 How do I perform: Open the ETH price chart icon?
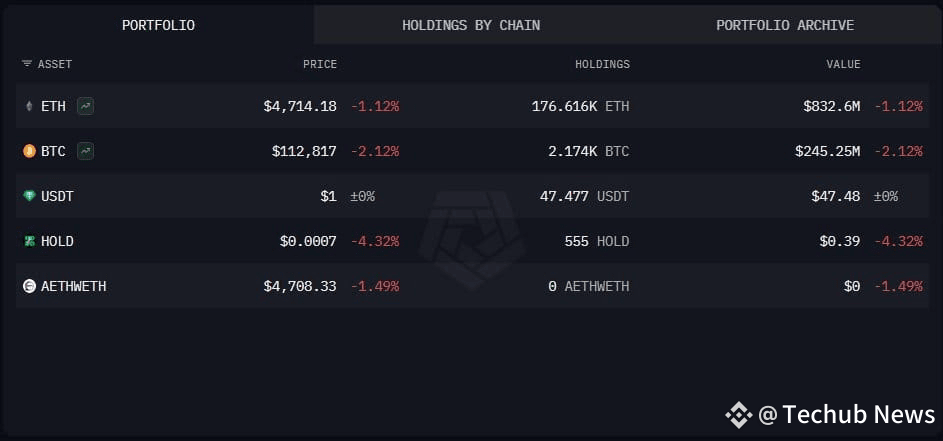click(x=85, y=106)
